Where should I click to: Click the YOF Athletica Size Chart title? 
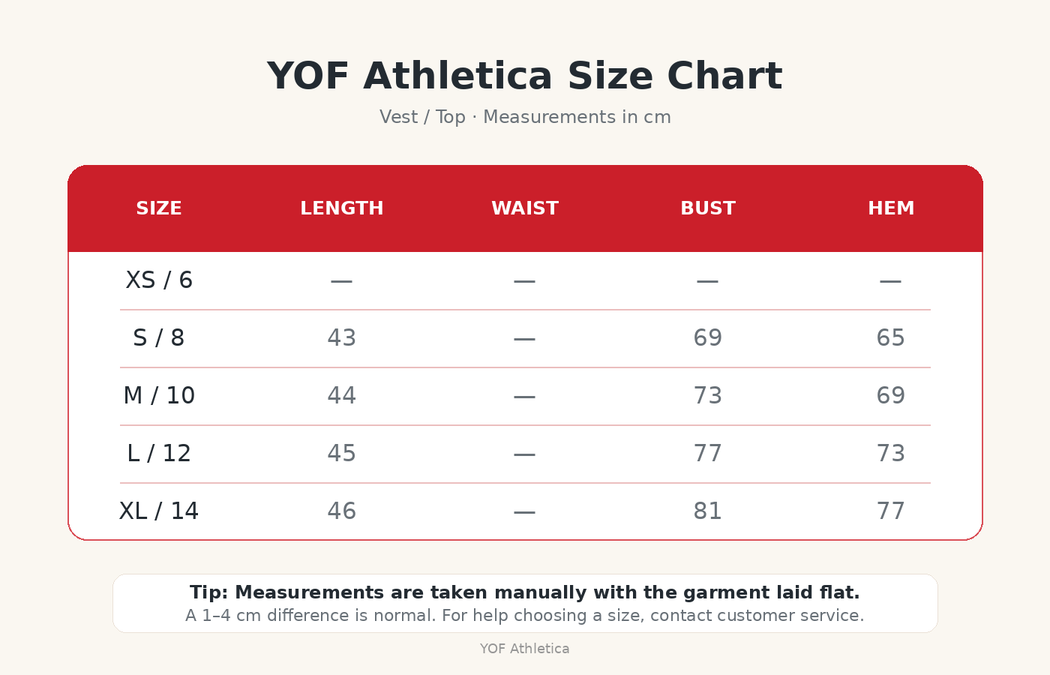click(525, 76)
